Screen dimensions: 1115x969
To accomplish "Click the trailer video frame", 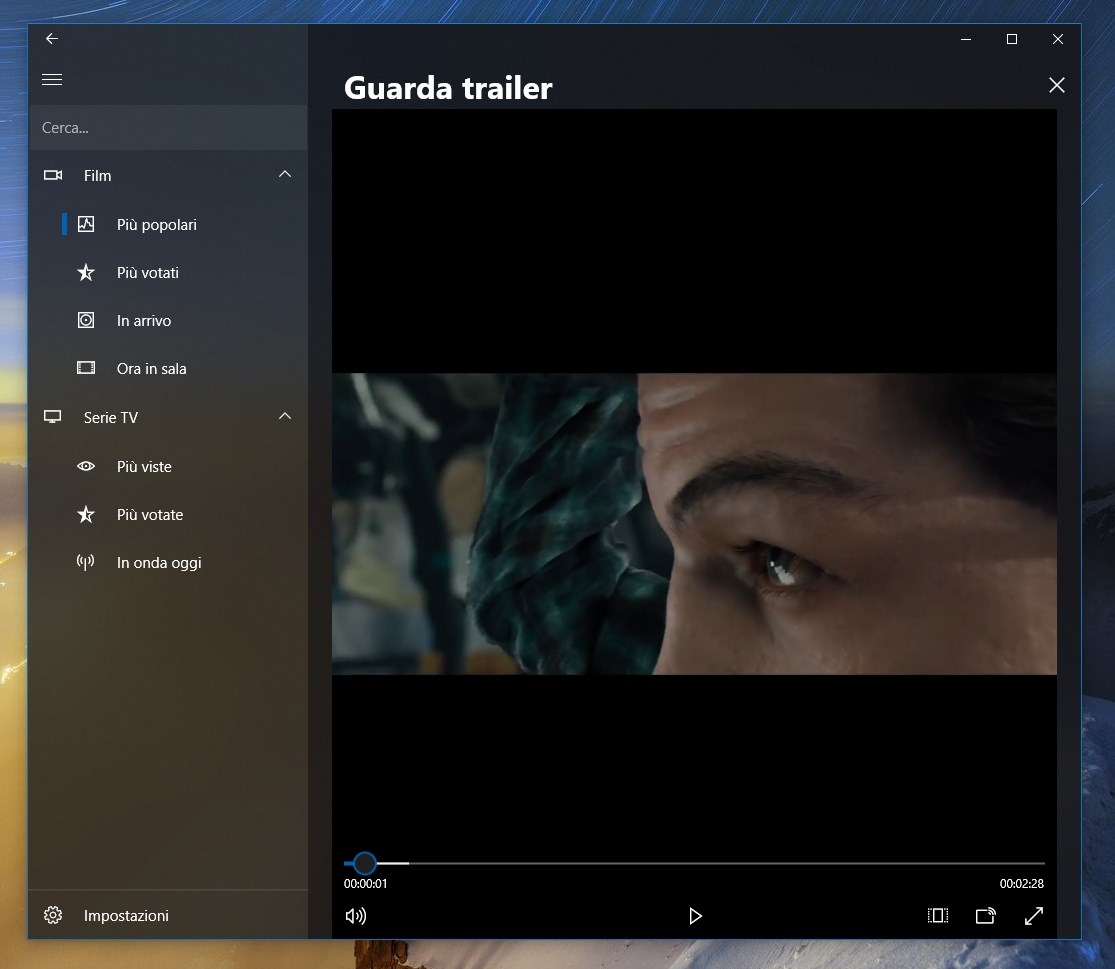I will coord(694,524).
